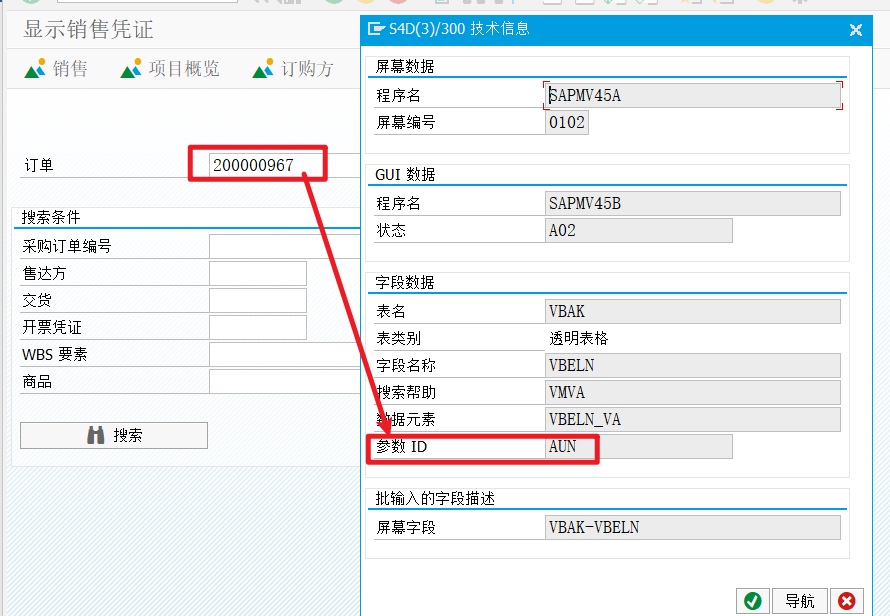Click the 字段名称 field VBELN
Screen dimensions: 890x616
692,366
